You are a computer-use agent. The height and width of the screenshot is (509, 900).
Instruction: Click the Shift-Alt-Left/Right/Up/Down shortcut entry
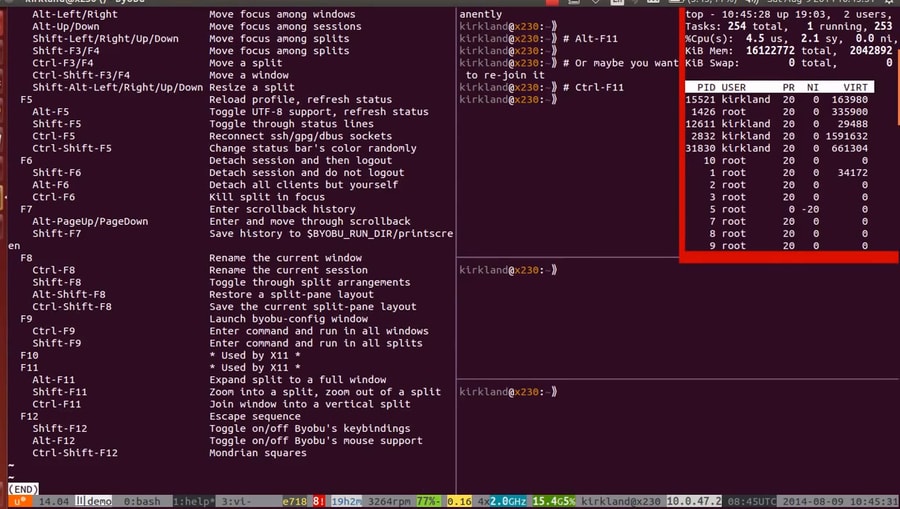pos(118,87)
